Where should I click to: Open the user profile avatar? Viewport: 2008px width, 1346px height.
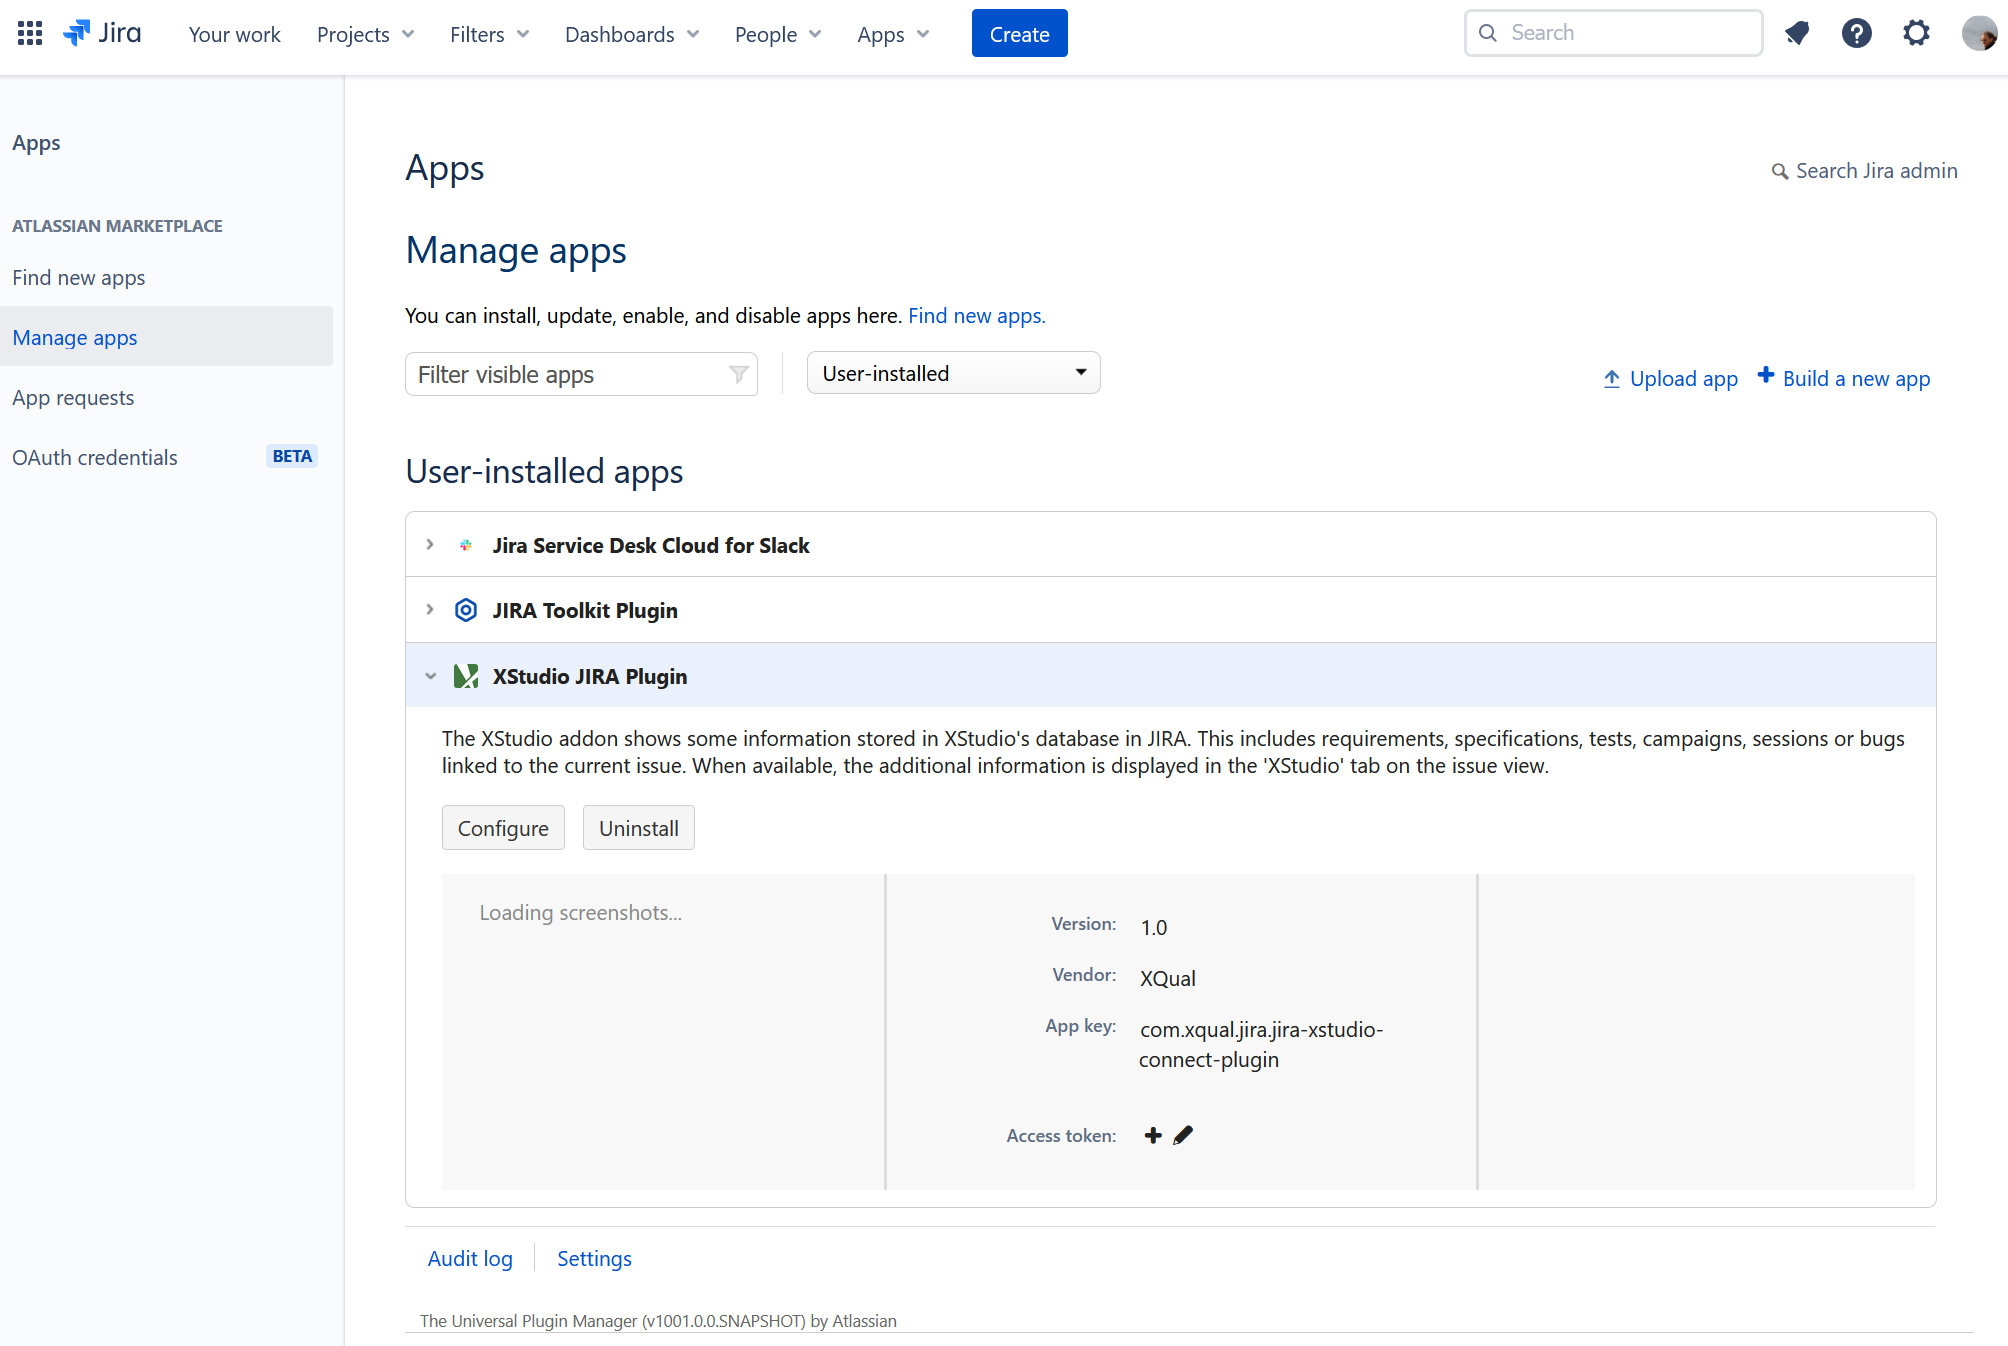click(x=1979, y=33)
